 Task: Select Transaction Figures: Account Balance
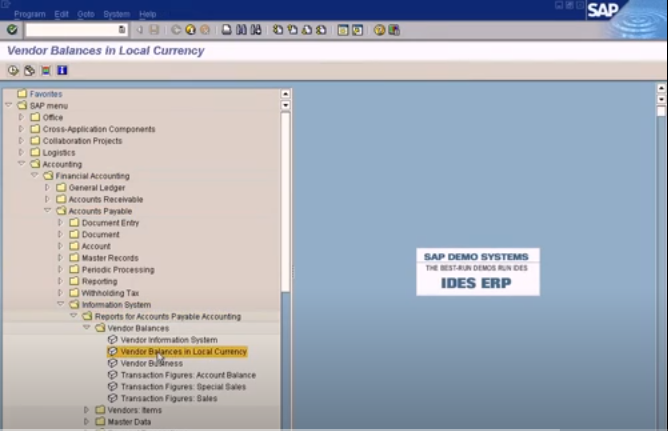tap(188, 375)
